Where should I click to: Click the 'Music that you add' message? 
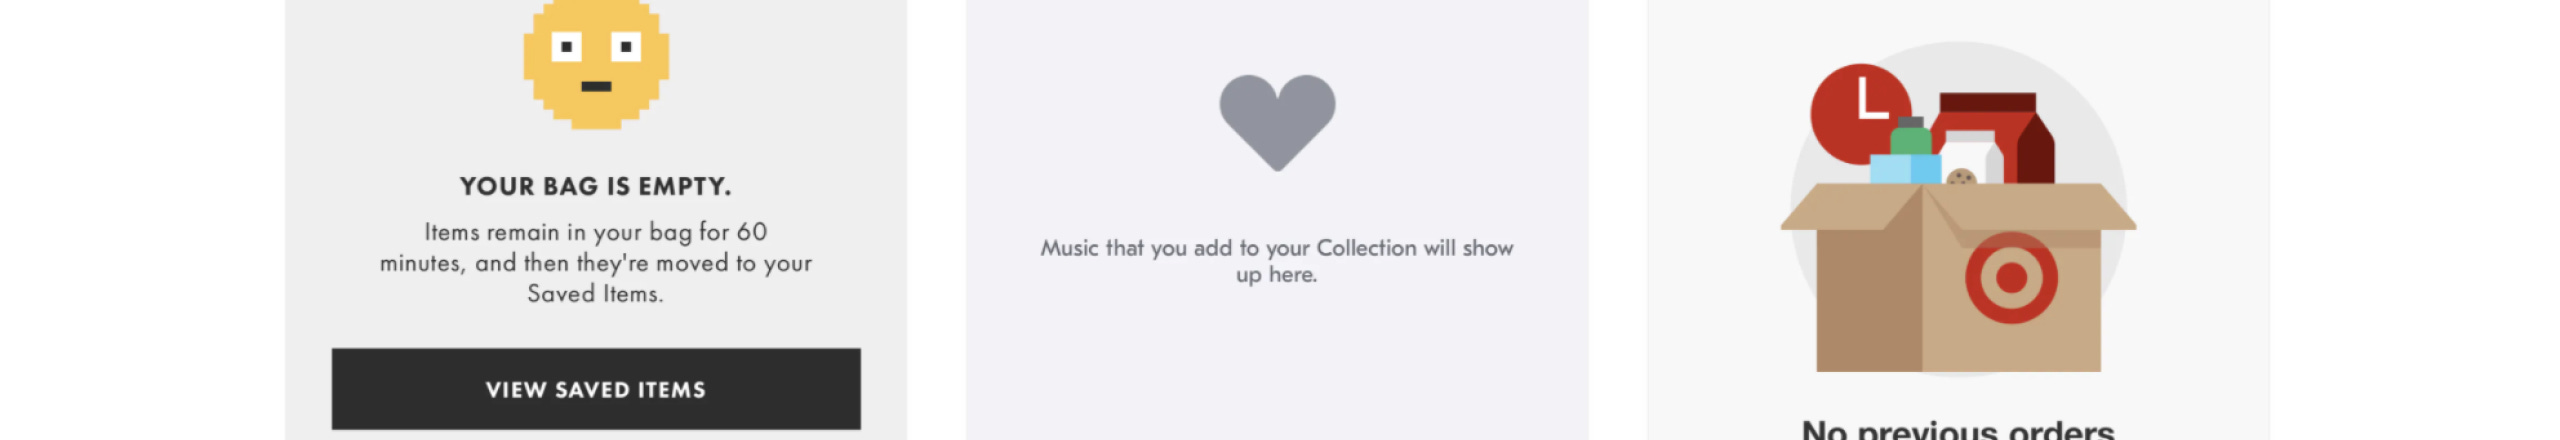[1277, 260]
